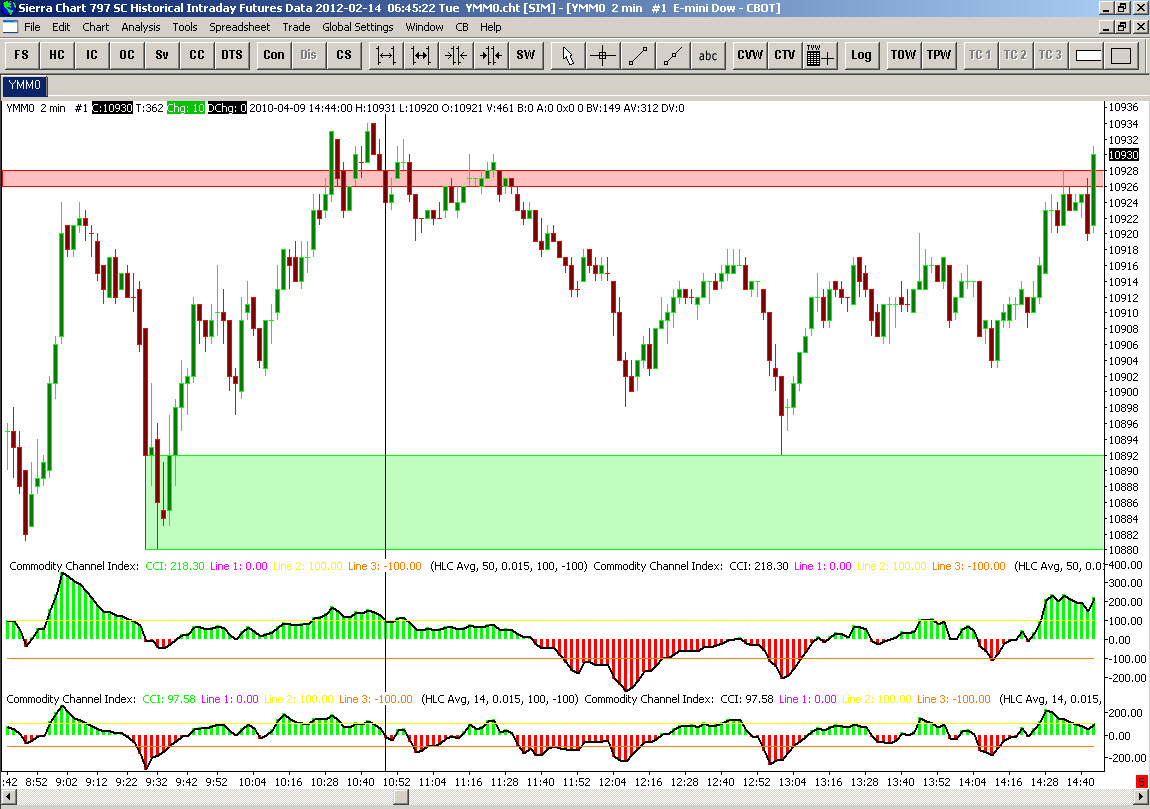
Task: Open the Spreadsheet menu
Action: coord(240,27)
